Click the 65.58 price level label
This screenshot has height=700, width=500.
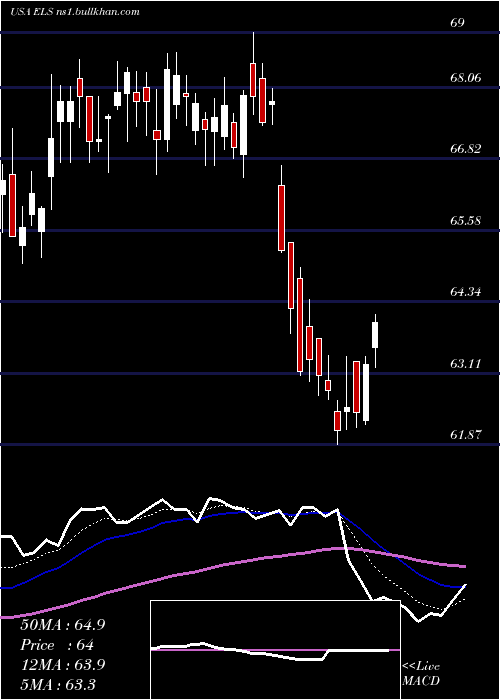[466, 221]
